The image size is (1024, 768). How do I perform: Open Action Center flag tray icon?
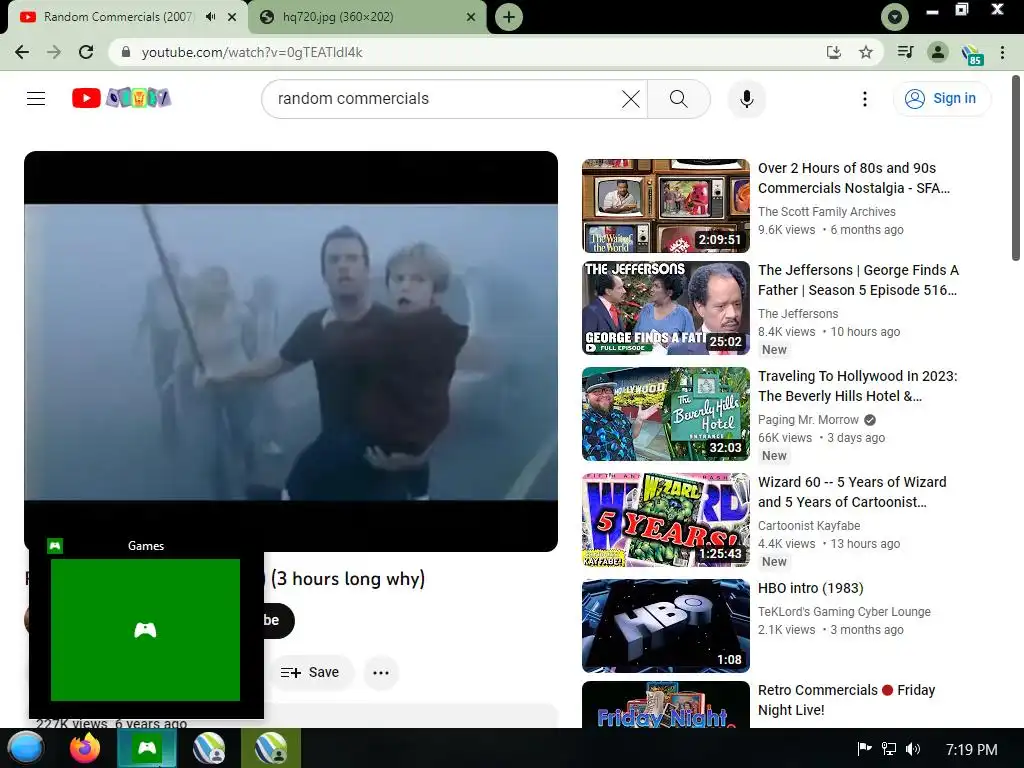point(864,748)
